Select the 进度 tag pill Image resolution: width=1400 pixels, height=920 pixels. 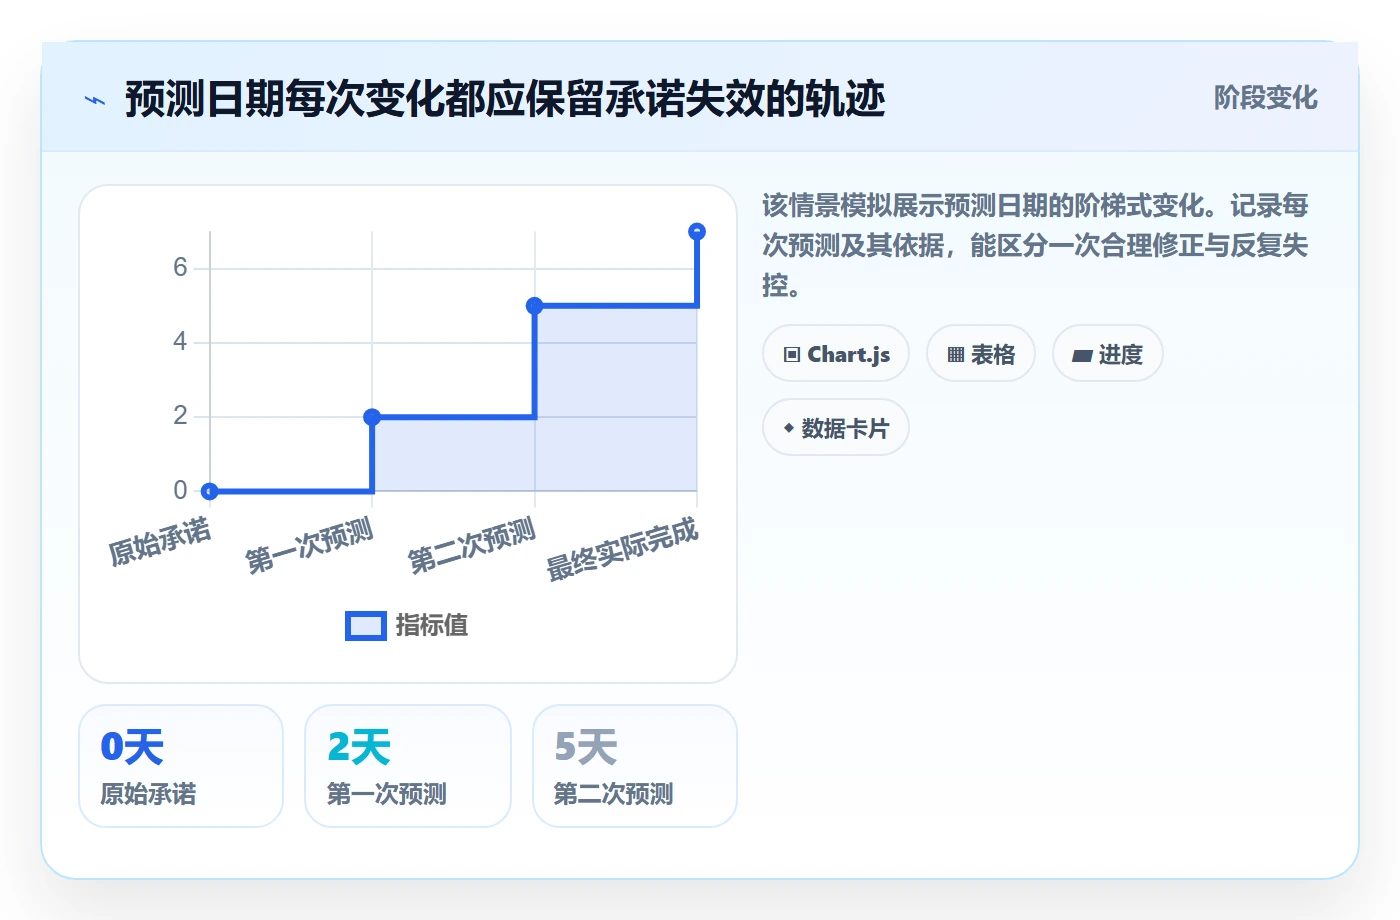point(1108,354)
